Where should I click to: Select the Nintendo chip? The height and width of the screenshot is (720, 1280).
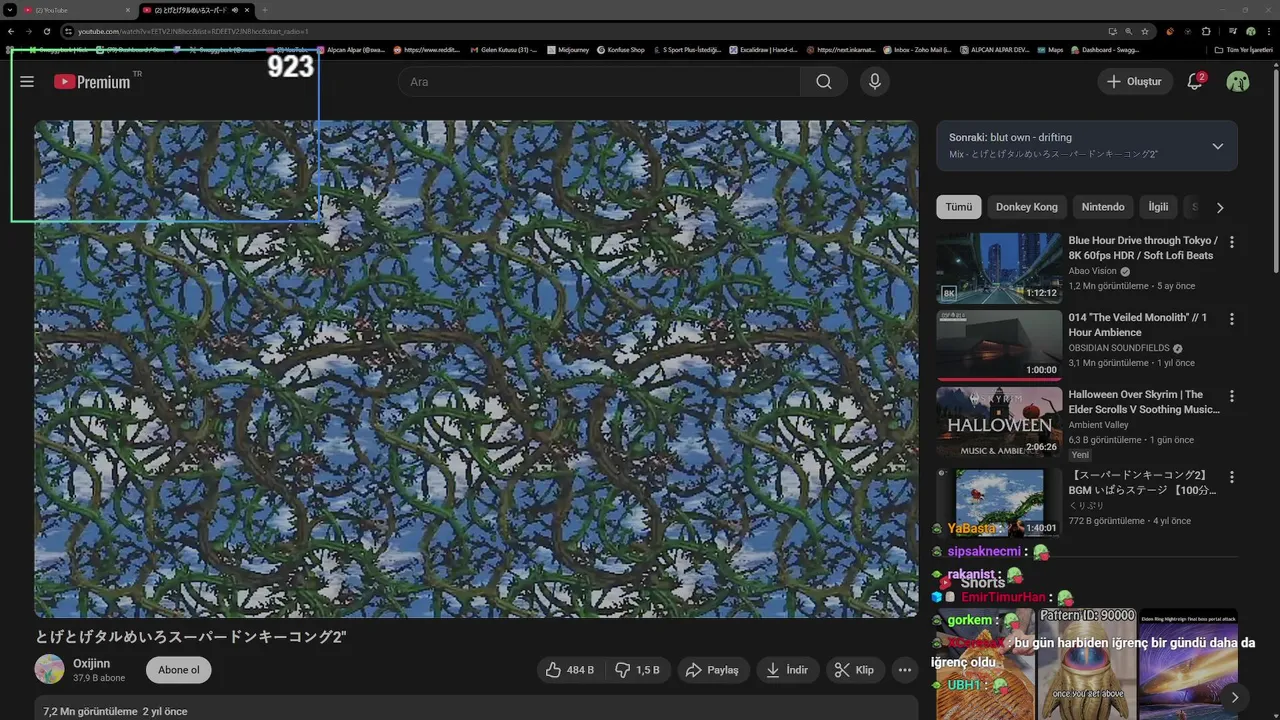click(1103, 207)
